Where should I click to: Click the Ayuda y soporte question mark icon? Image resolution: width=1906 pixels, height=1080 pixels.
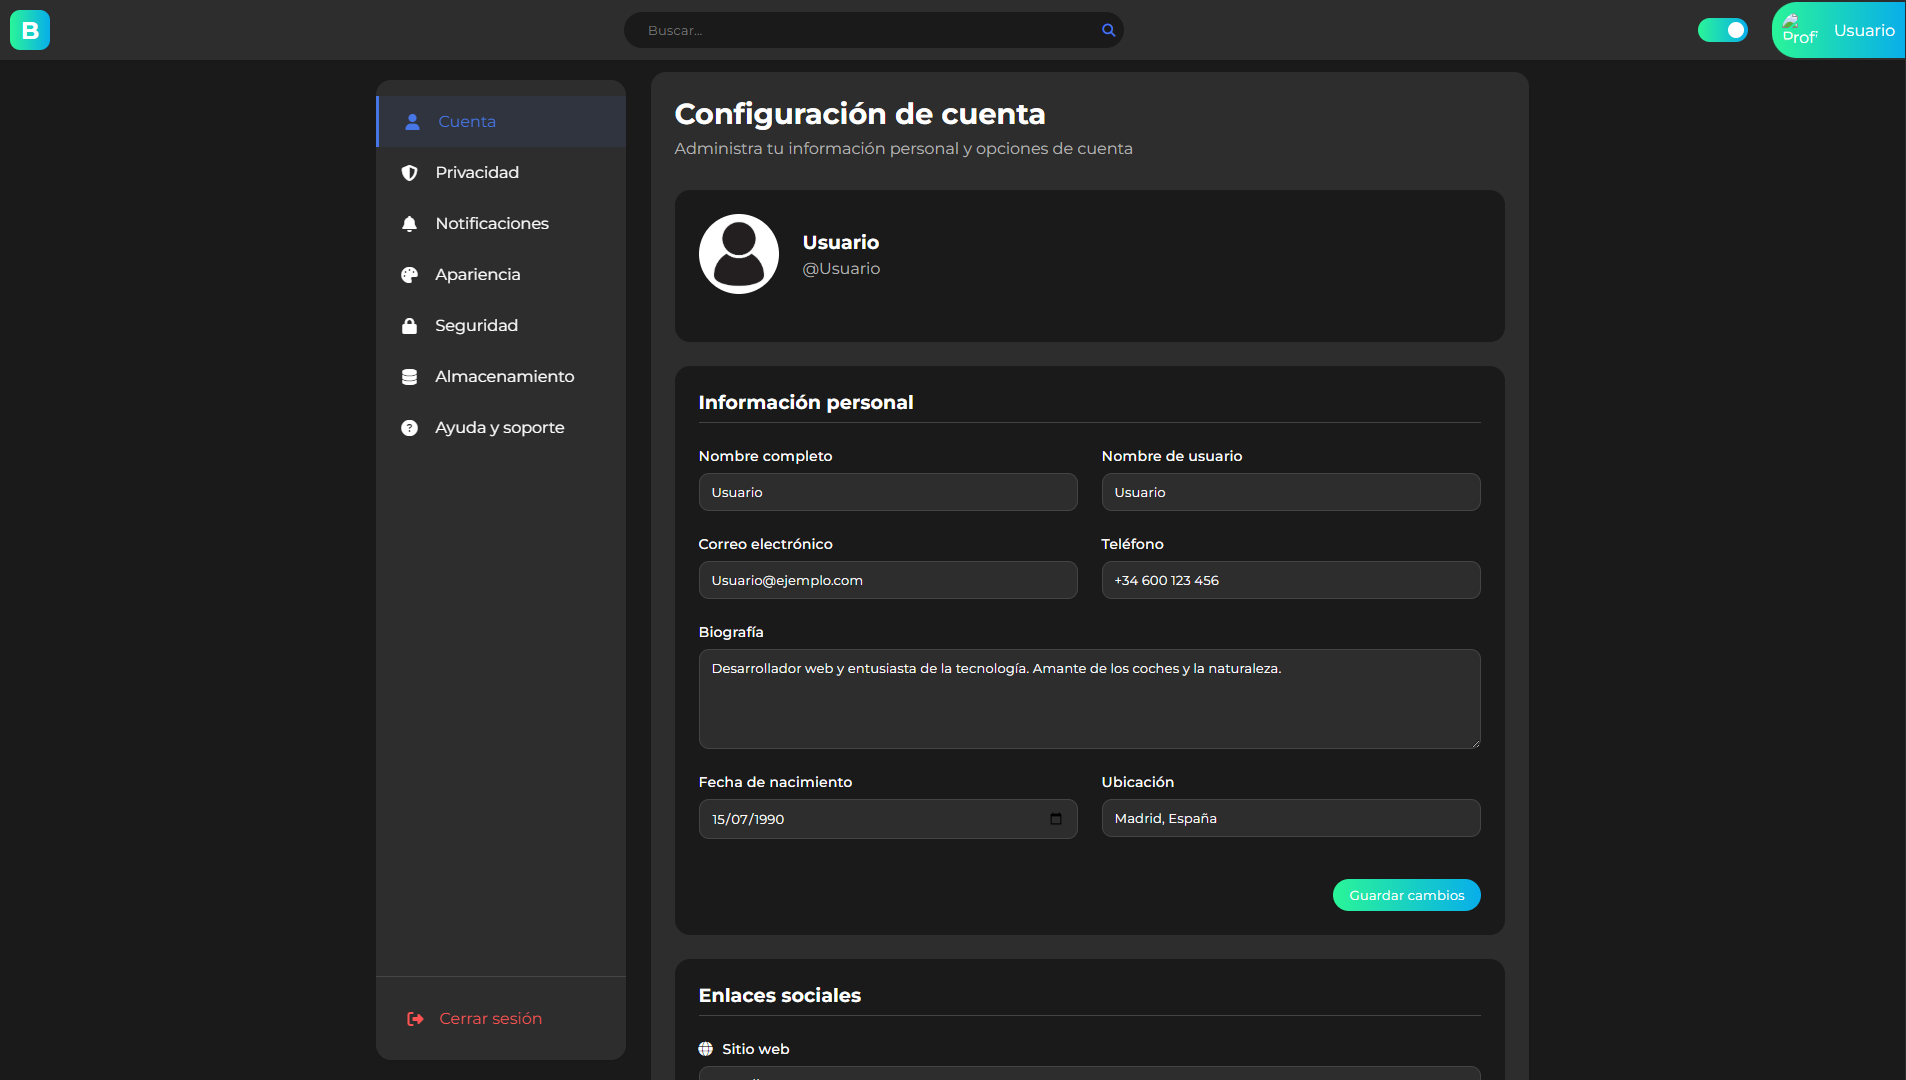411,427
